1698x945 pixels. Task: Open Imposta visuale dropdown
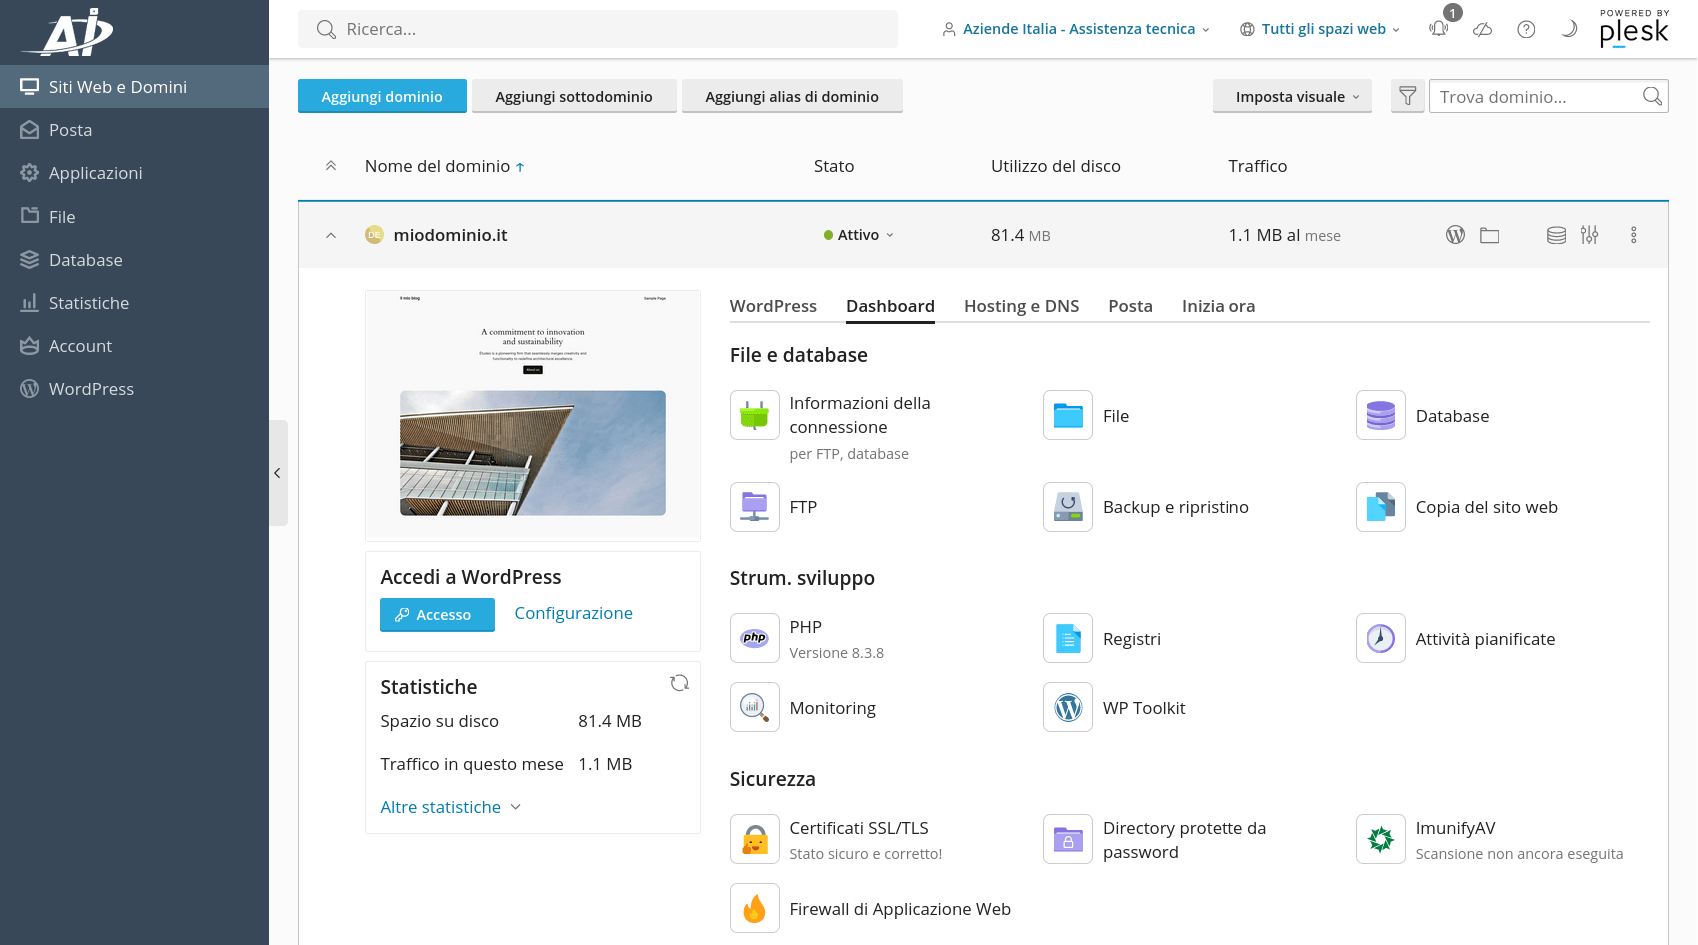click(x=1292, y=96)
